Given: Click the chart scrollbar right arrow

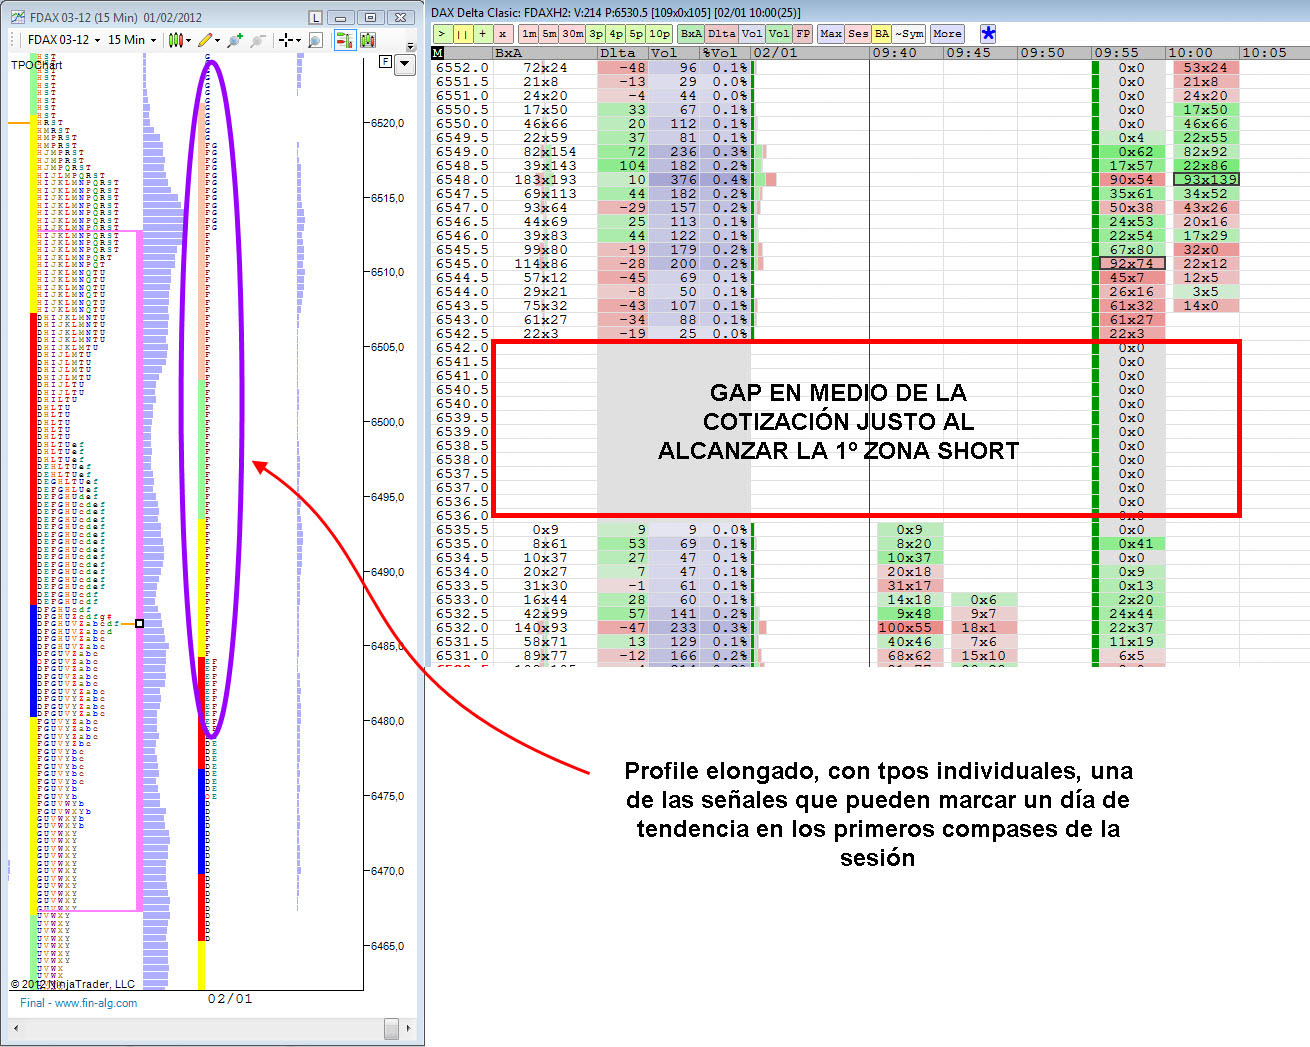Looking at the screenshot, I should pyautogui.click(x=409, y=1028).
